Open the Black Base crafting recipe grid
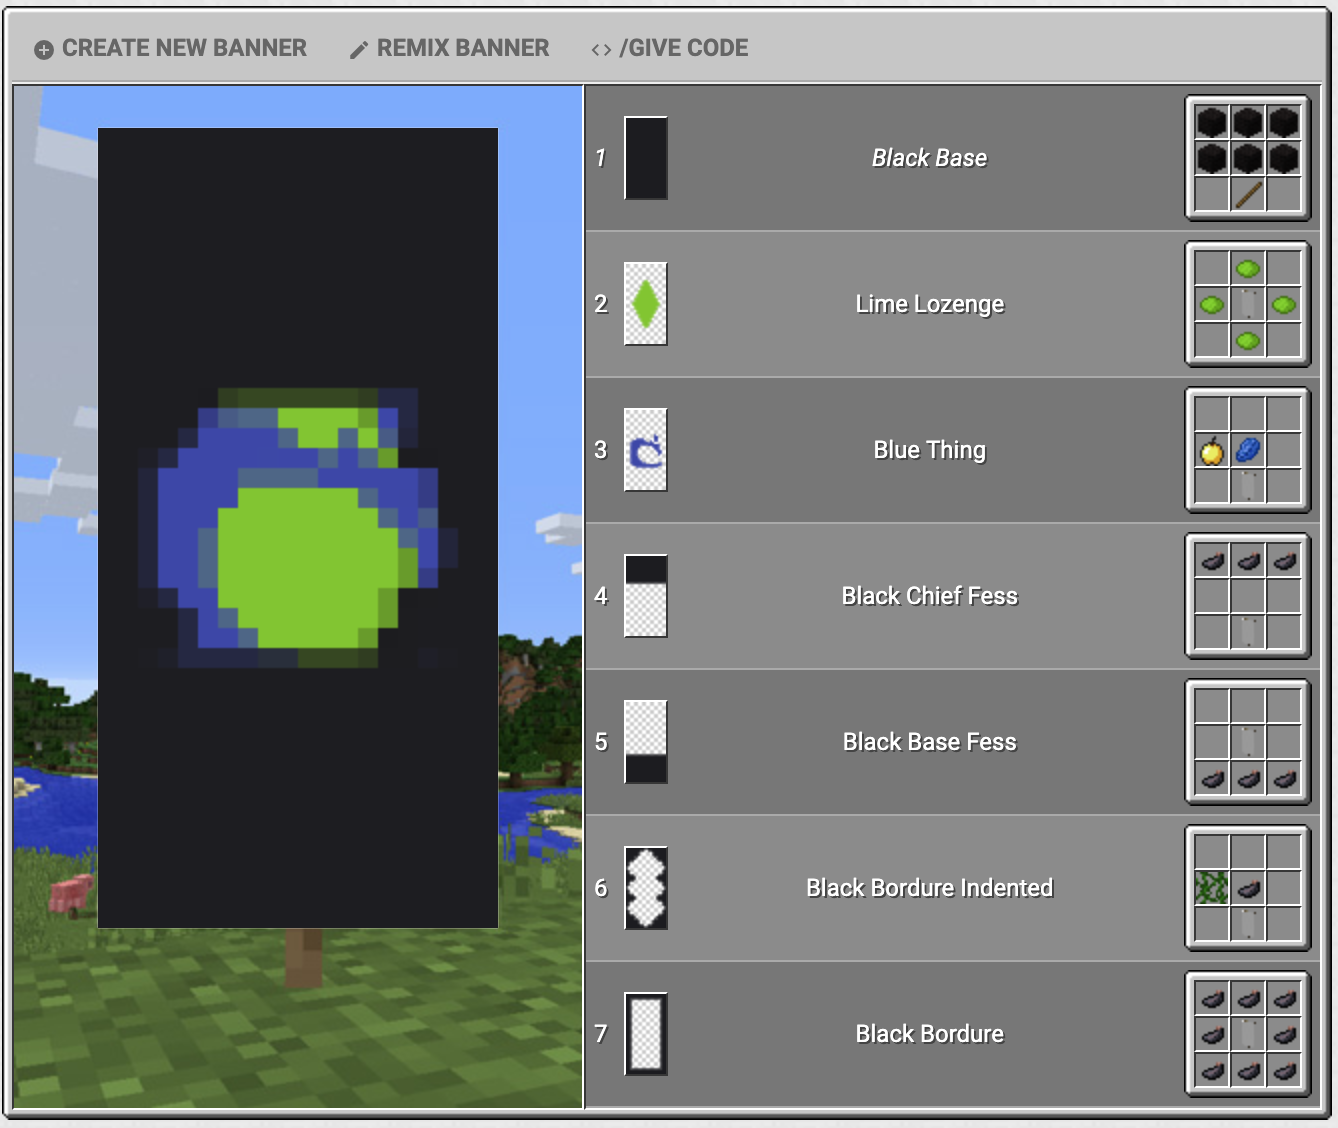This screenshot has width=1338, height=1128. 1247,158
